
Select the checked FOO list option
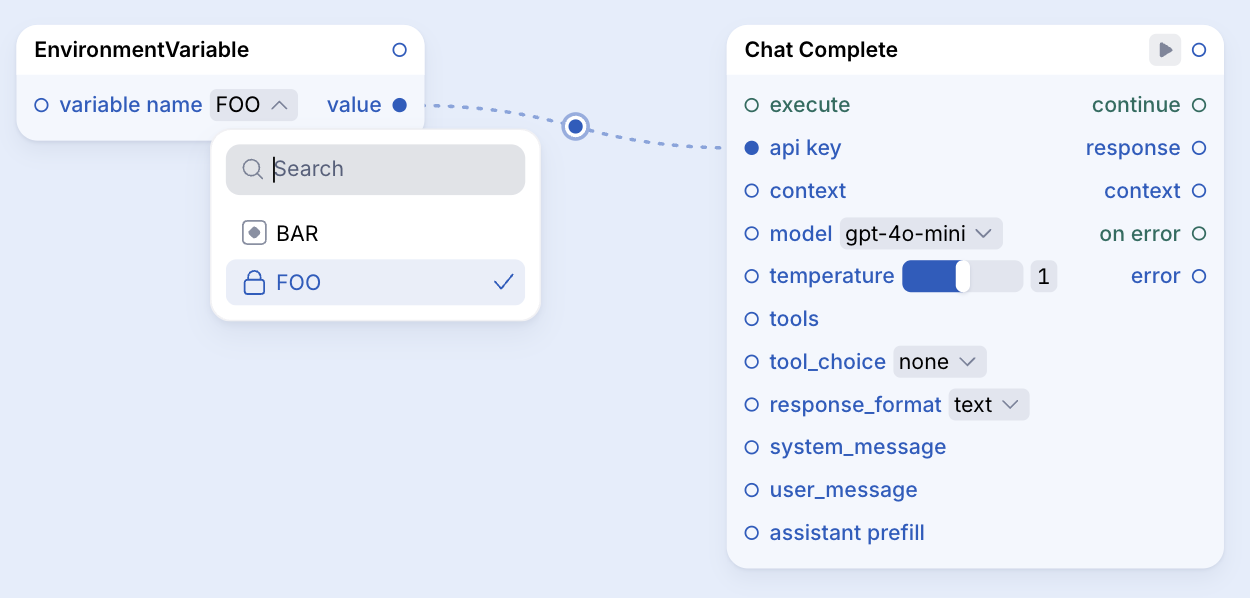pos(375,283)
